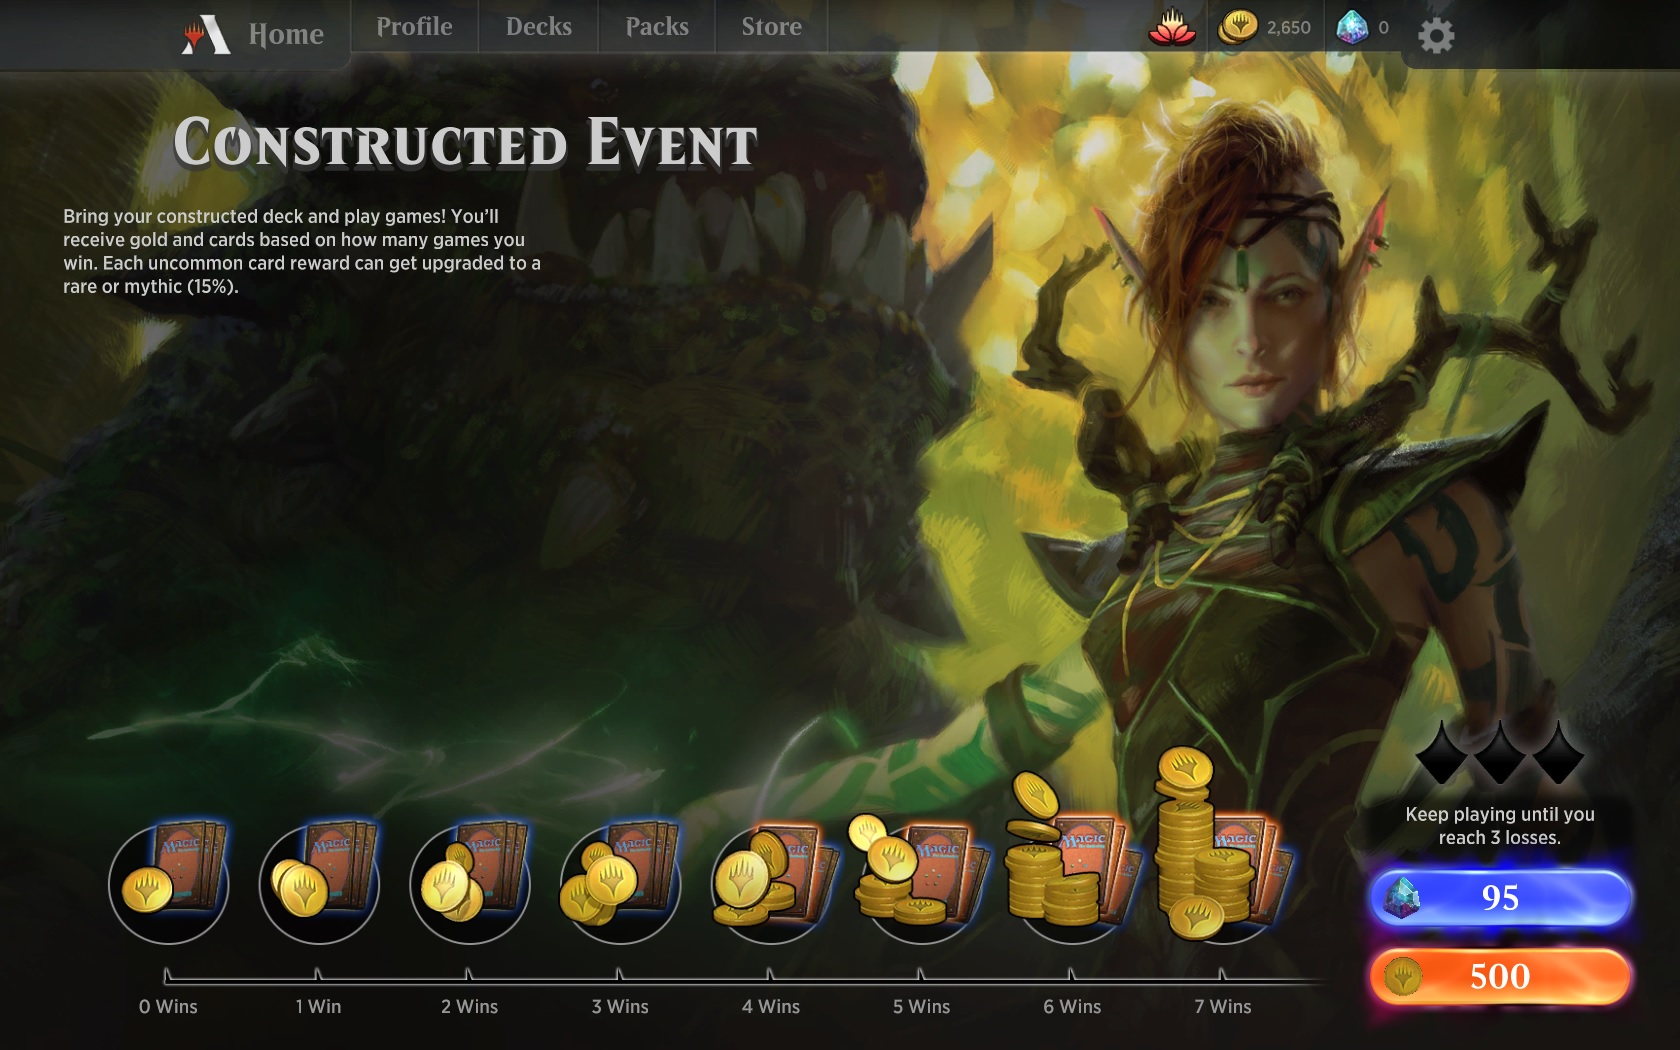Select the 7 Wins reward icon

point(1222,845)
